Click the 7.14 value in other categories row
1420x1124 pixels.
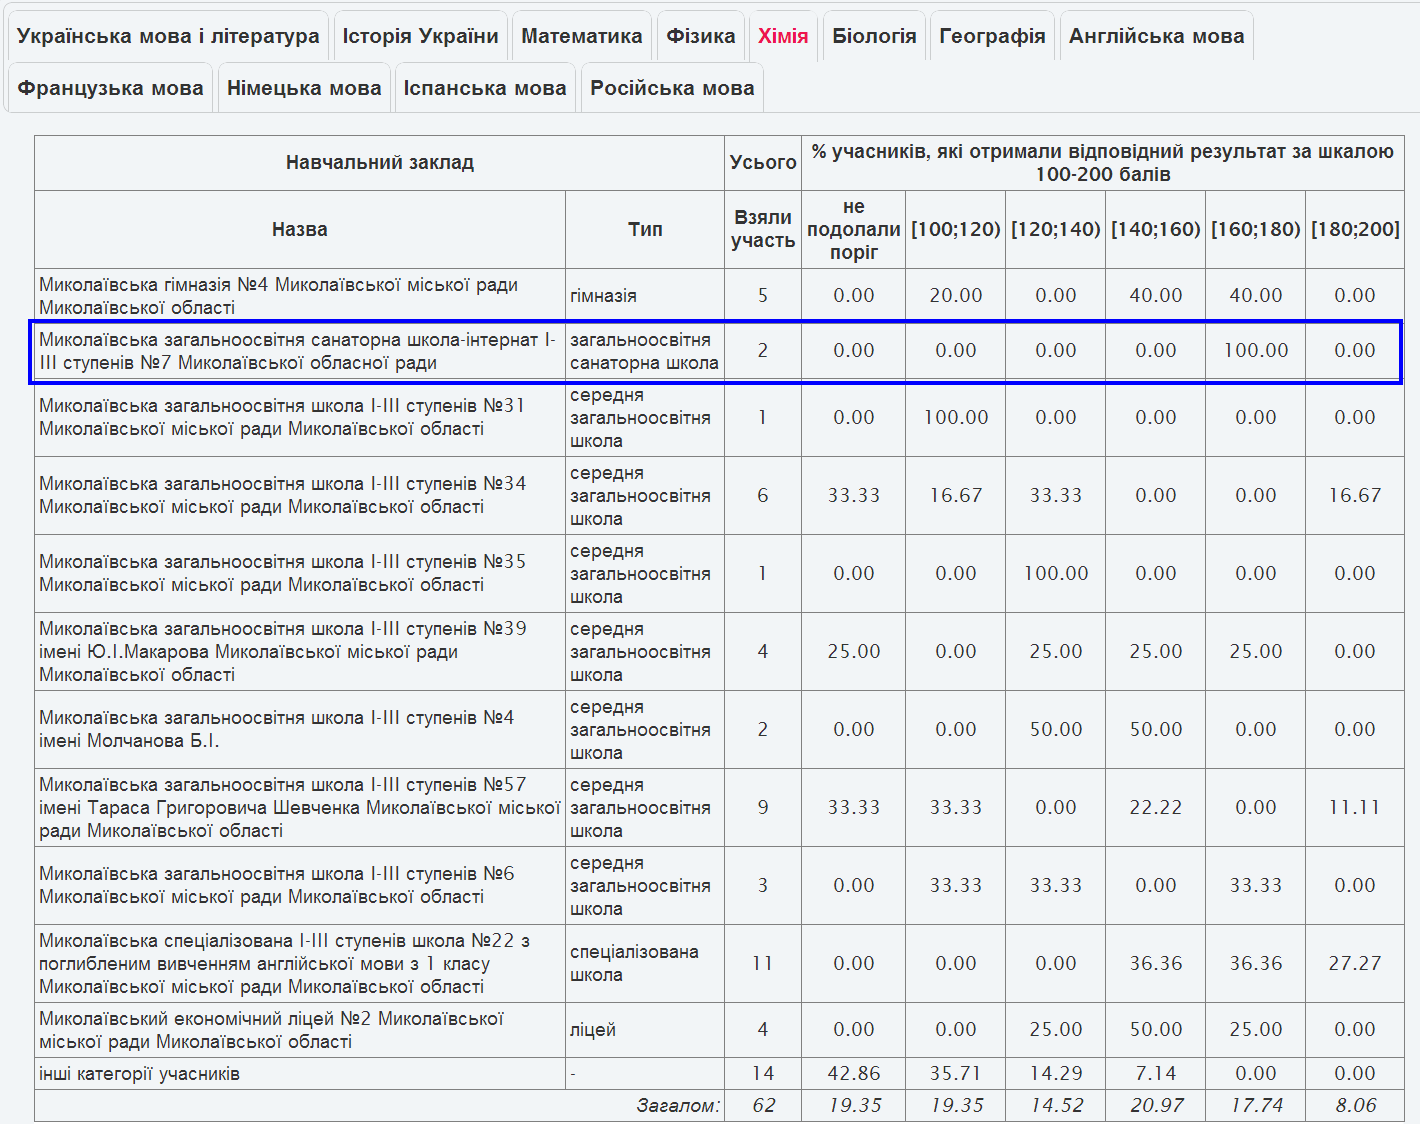[1156, 1074]
